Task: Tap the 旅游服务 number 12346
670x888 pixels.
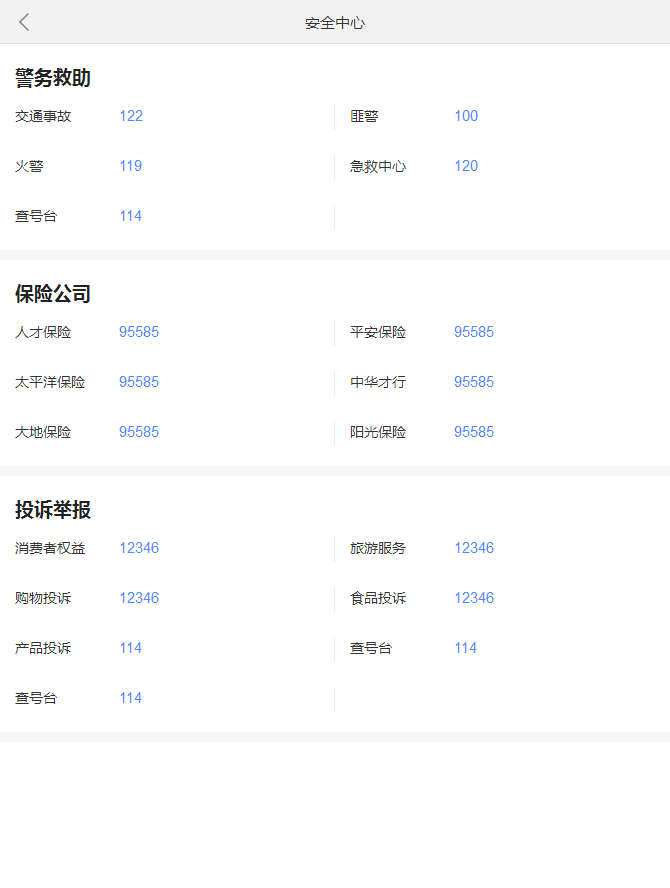Action: click(474, 548)
